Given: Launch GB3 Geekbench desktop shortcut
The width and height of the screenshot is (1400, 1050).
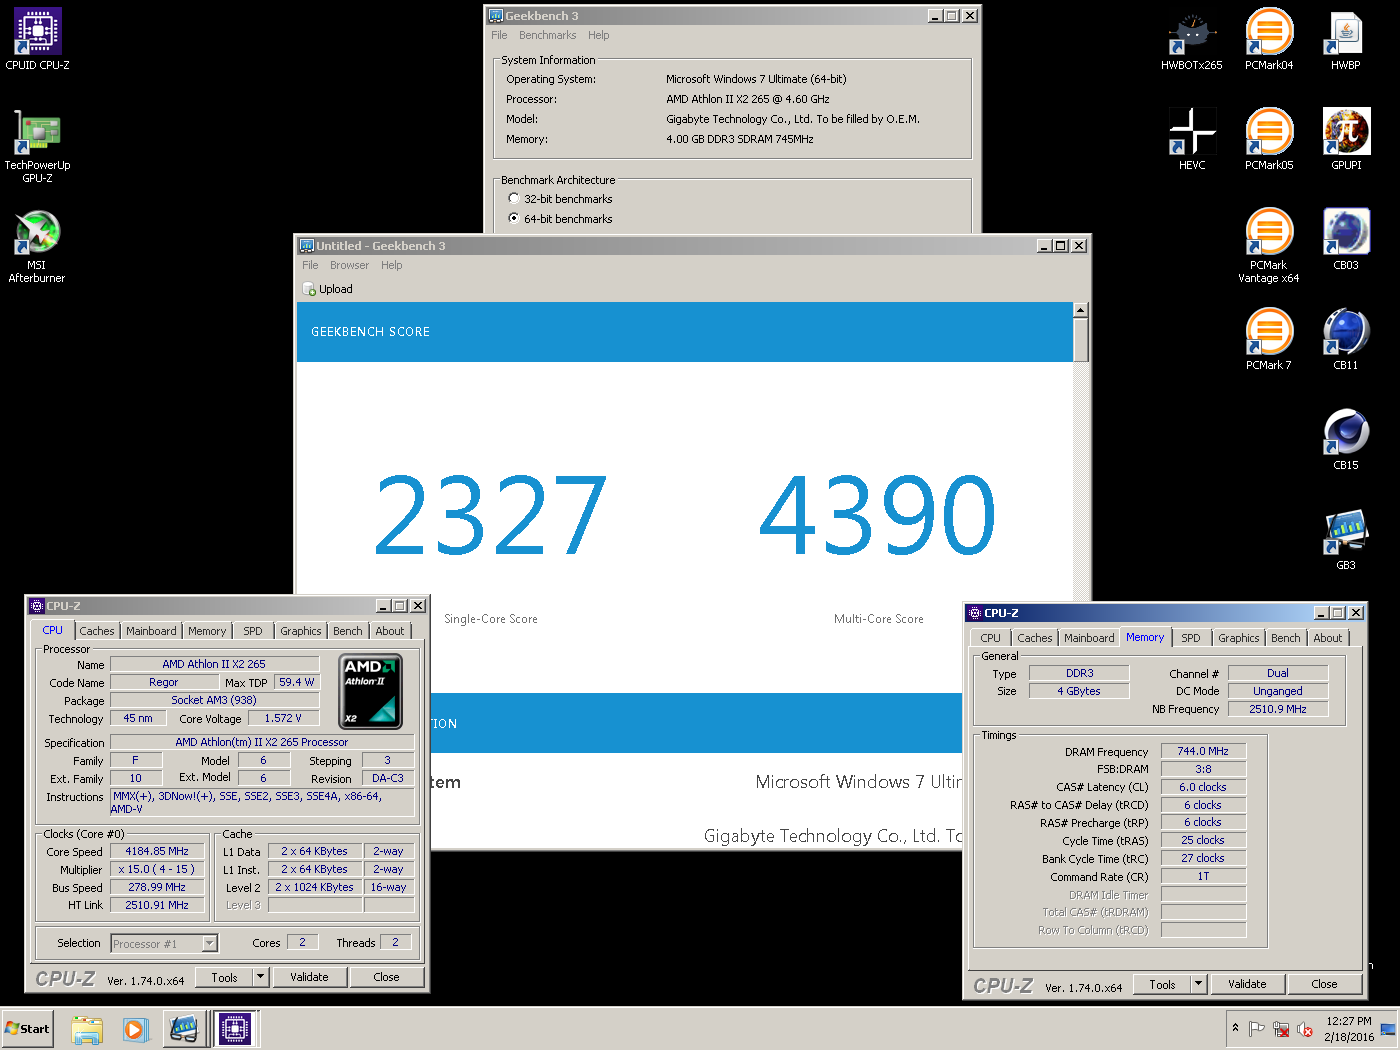Looking at the screenshot, I should (1346, 538).
